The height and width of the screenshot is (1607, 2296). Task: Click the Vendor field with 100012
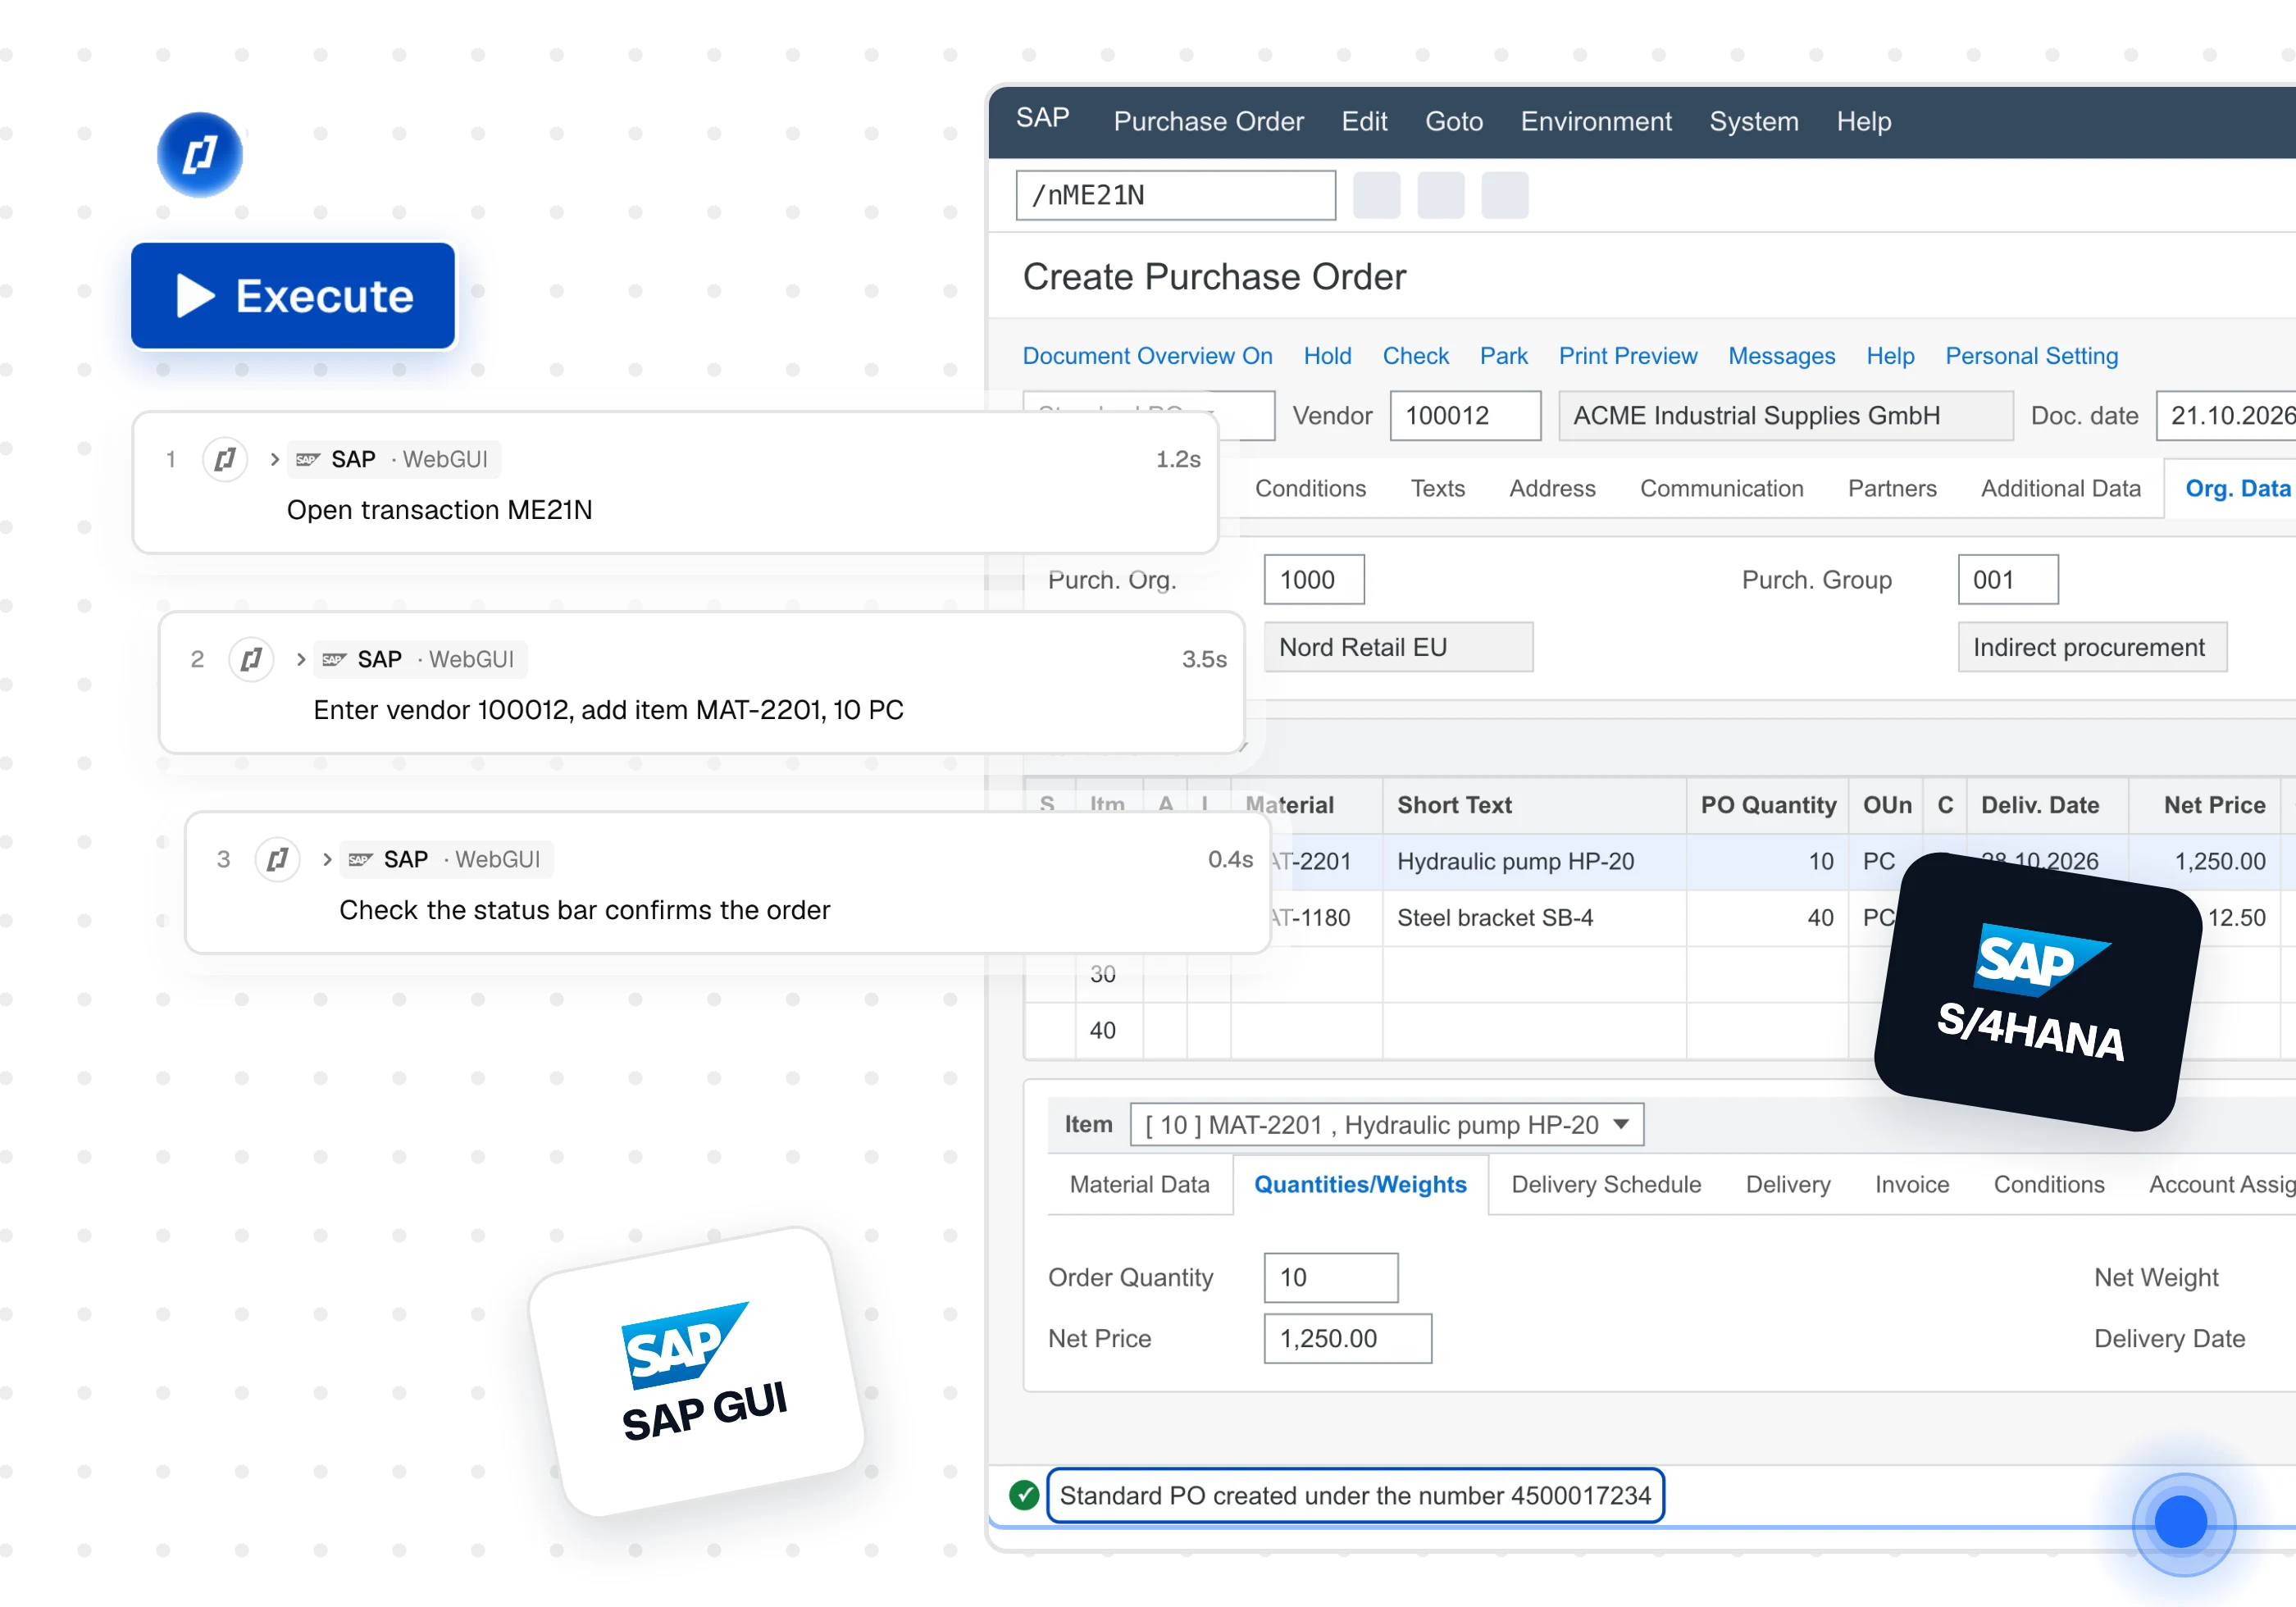click(1465, 415)
